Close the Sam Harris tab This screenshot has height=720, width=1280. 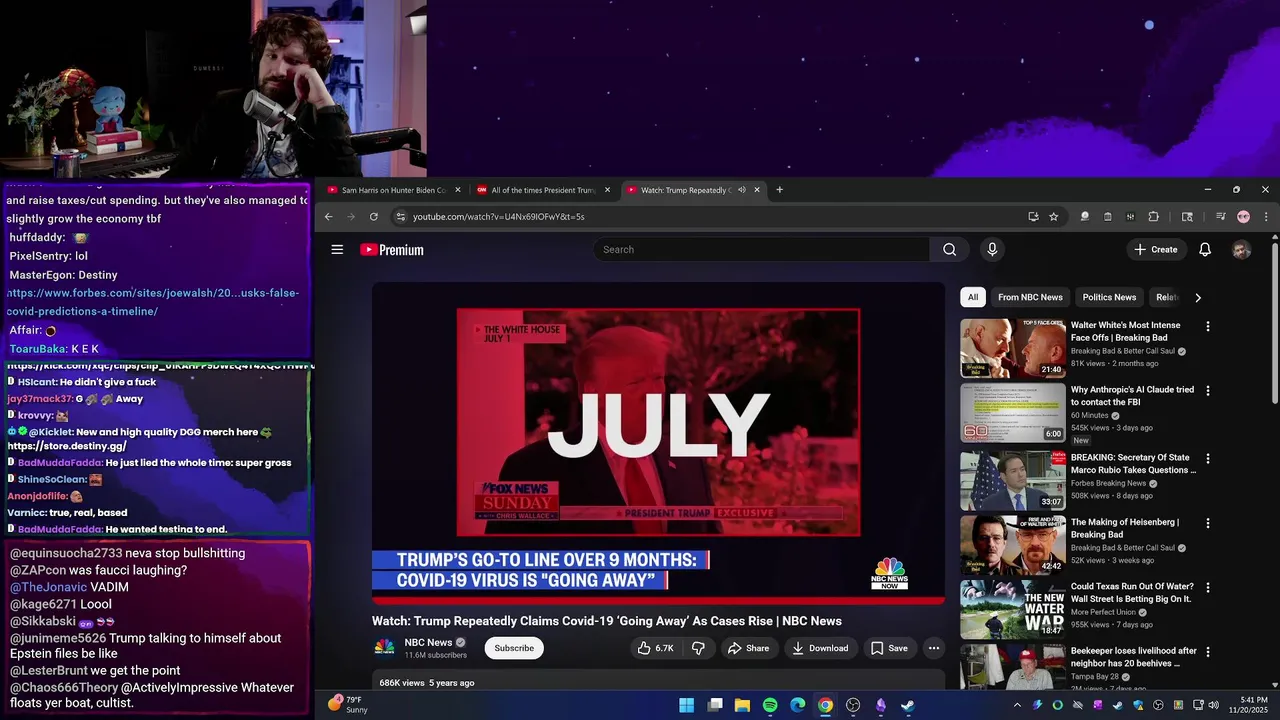tap(458, 190)
